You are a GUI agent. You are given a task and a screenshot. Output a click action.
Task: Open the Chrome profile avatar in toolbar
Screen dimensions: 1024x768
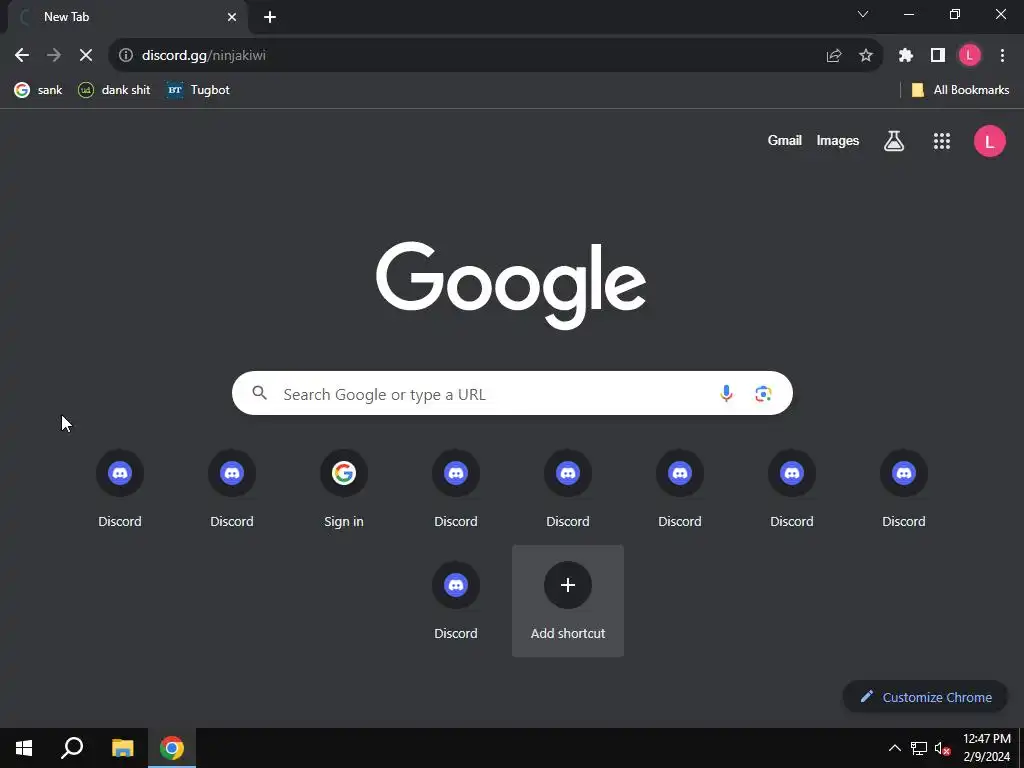[970, 56]
